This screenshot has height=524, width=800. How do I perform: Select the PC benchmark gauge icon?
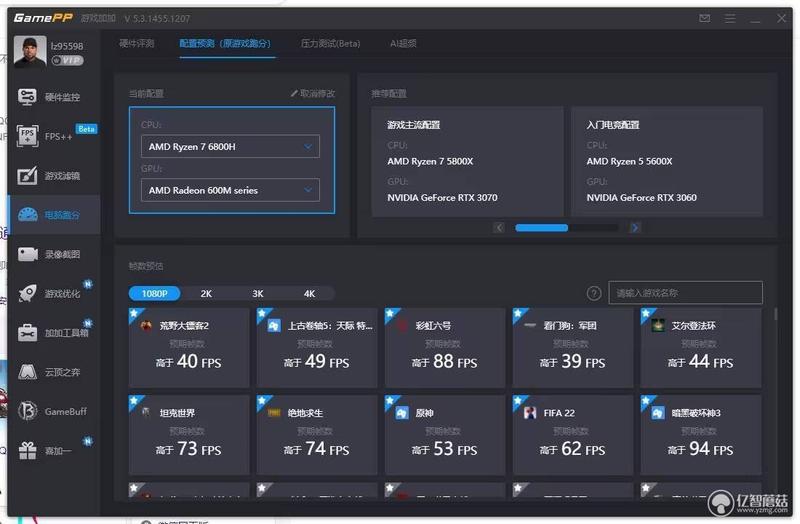tap(28, 215)
